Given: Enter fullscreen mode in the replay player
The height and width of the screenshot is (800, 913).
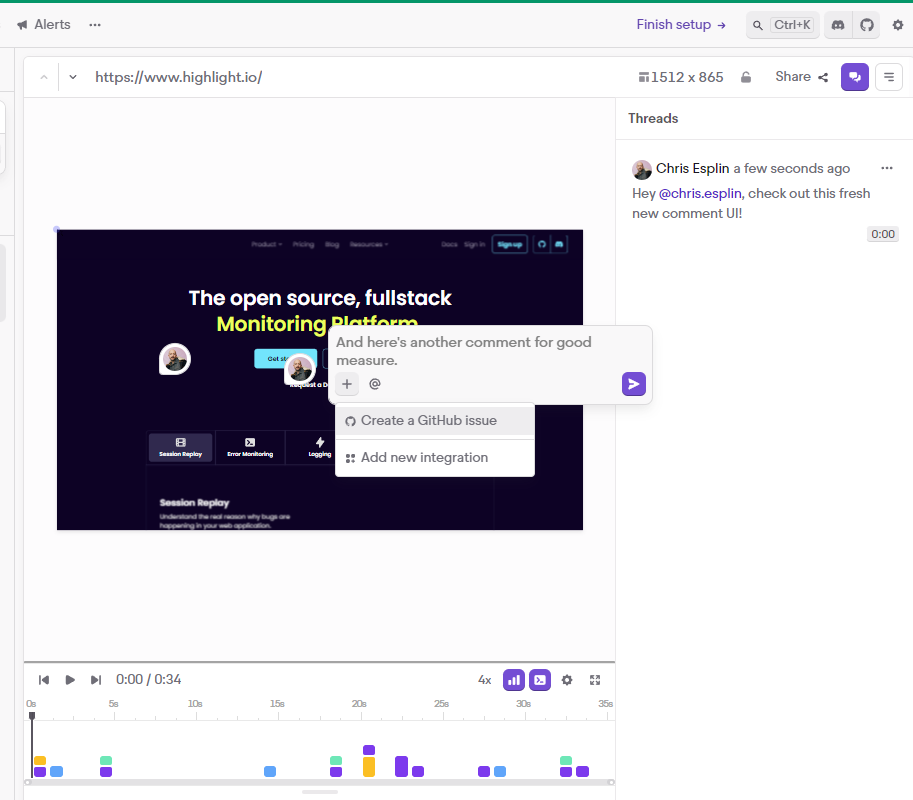Looking at the screenshot, I should (595, 679).
